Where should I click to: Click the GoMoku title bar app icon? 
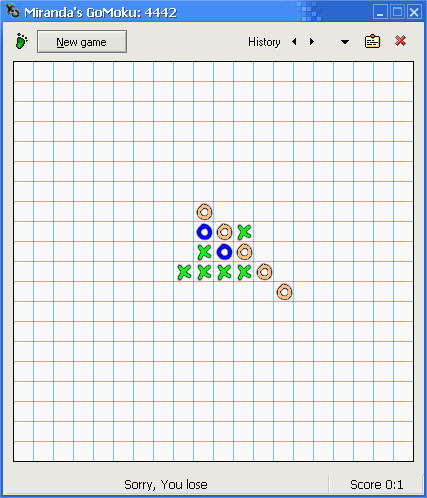click(12, 11)
